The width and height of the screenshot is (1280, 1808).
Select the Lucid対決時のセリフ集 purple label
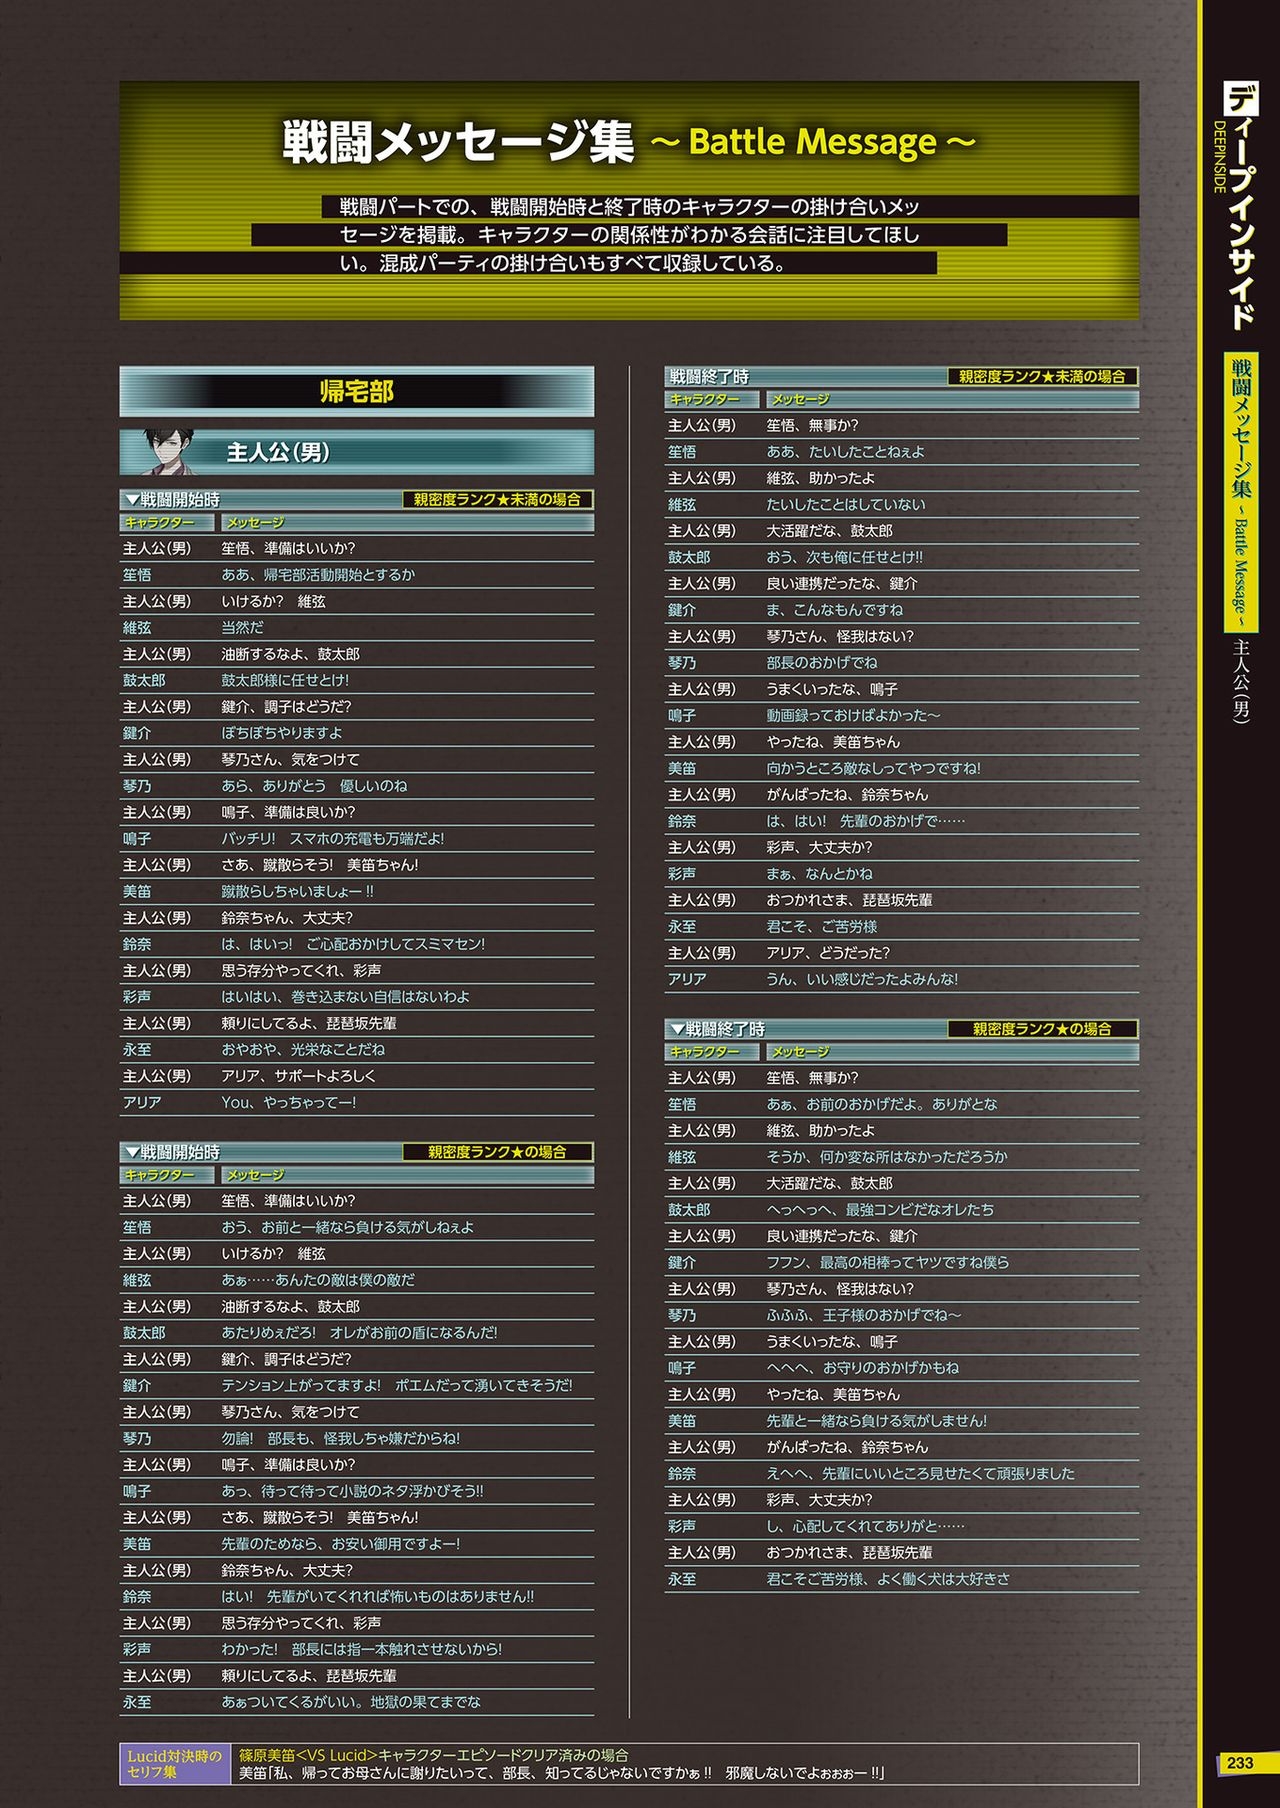click(x=175, y=1764)
